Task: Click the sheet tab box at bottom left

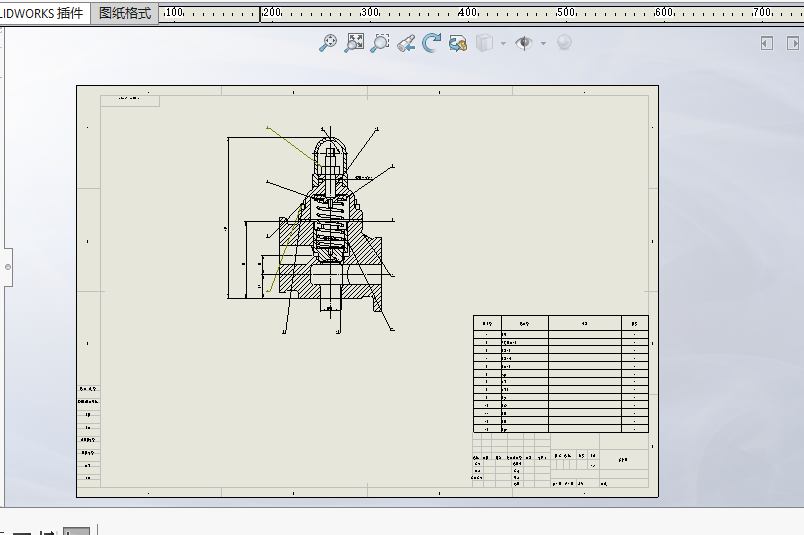Action: click(76, 531)
